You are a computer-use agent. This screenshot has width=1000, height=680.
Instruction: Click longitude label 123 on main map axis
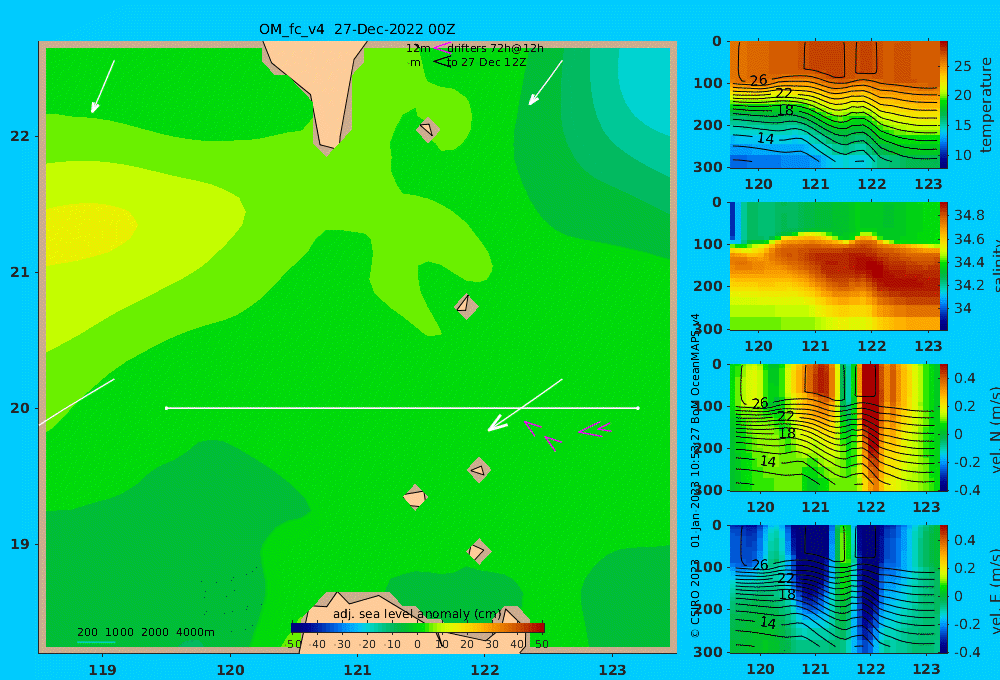coord(612,670)
